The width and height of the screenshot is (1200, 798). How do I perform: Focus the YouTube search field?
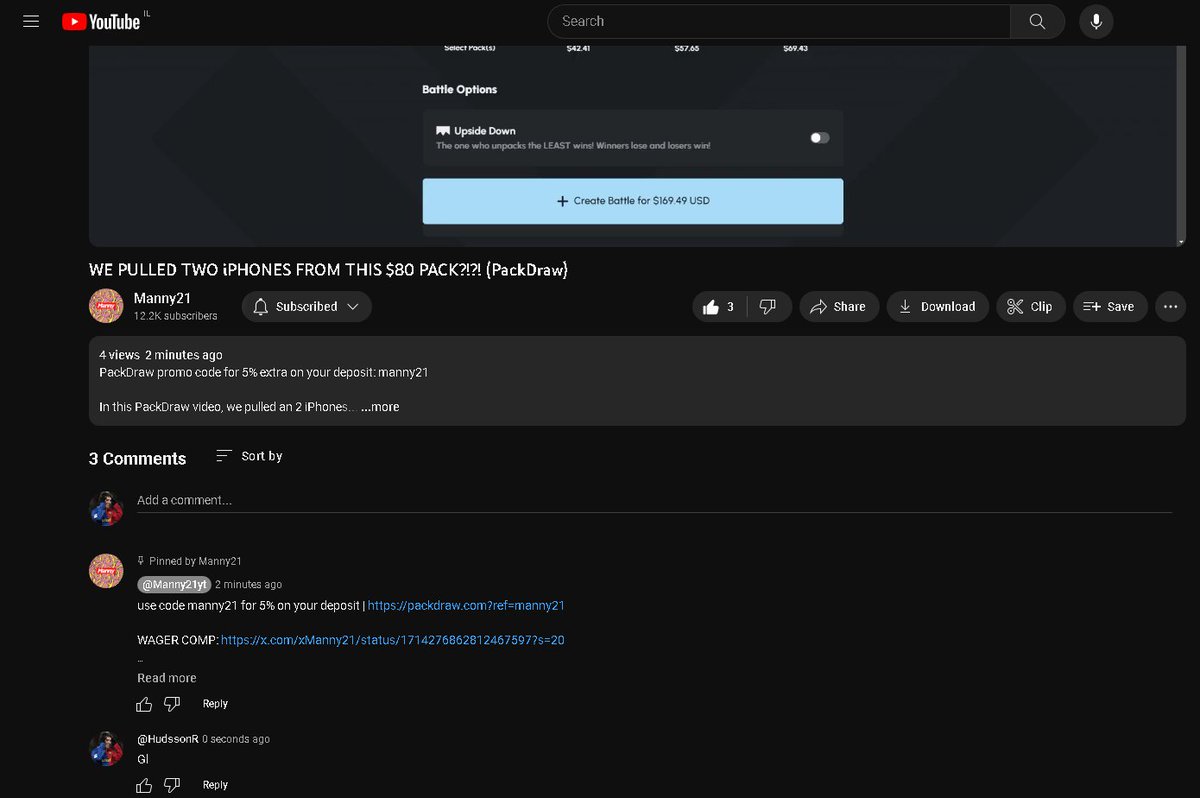pos(778,21)
